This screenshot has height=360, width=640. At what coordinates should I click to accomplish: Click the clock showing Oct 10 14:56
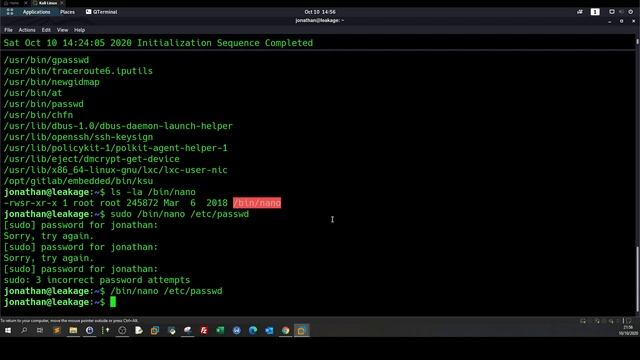tap(320, 12)
